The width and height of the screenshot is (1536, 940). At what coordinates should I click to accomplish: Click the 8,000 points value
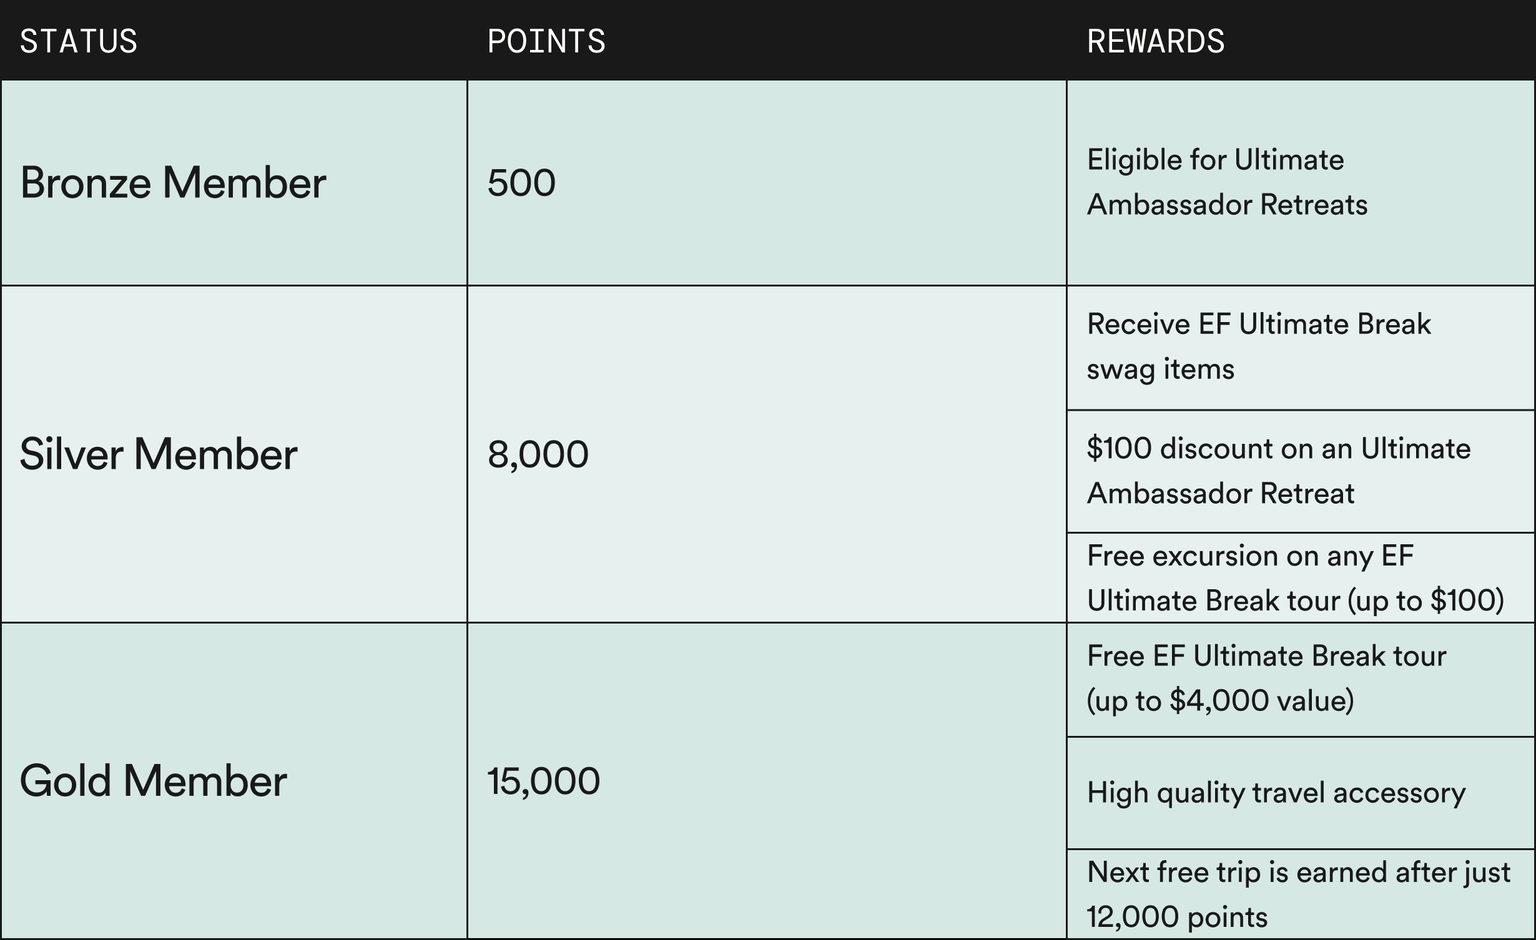click(x=538, y=454)
